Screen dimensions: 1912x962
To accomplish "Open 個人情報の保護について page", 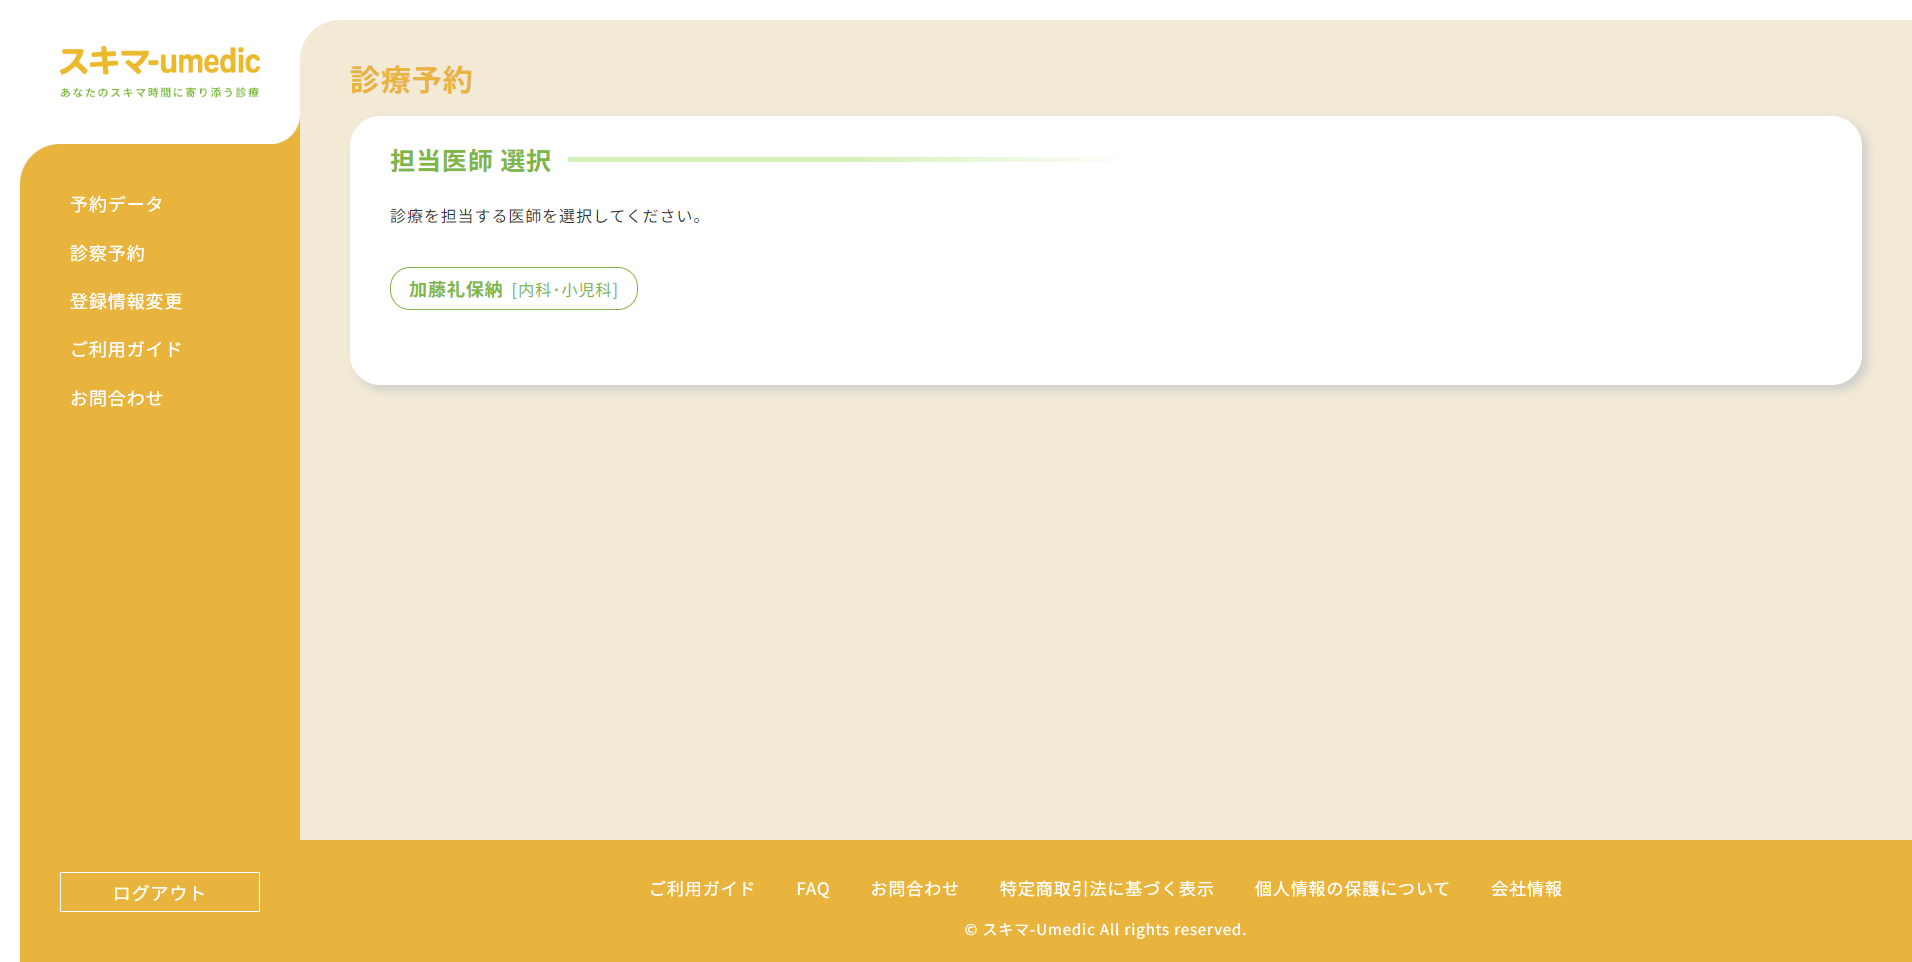I will click(x=1352, y=888).
